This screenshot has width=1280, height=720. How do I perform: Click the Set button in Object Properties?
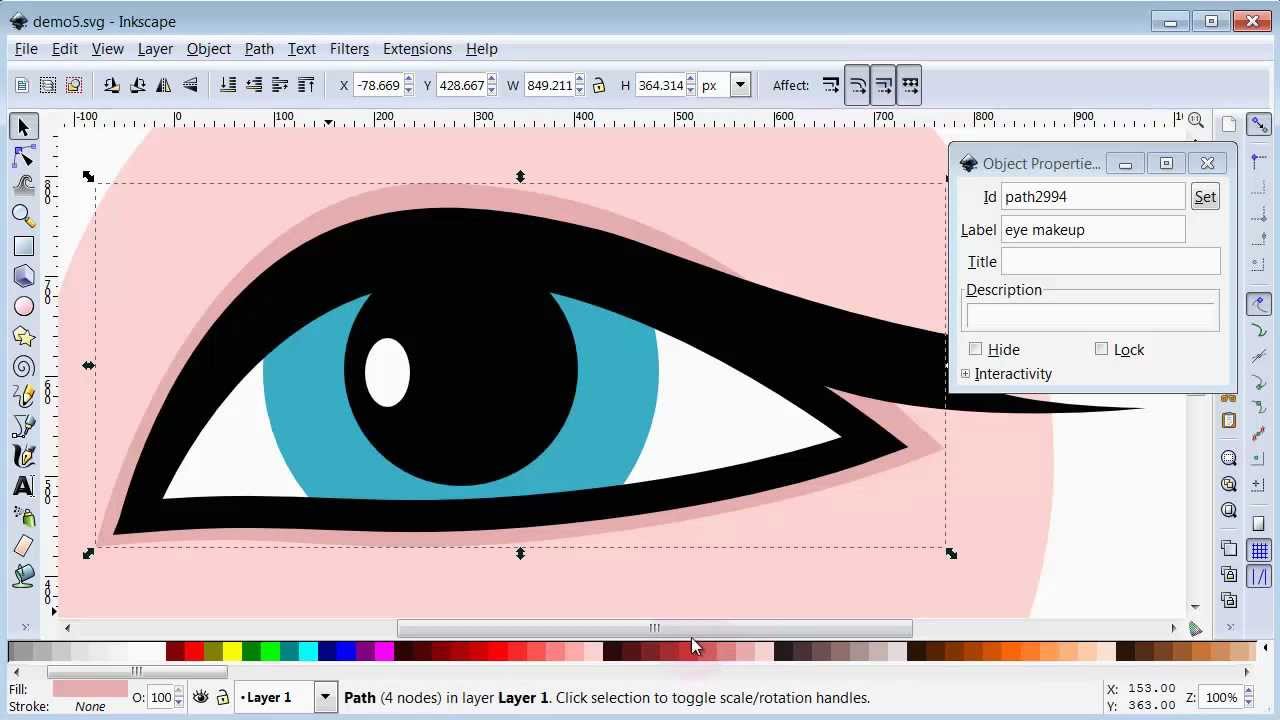click(1205, 196)
